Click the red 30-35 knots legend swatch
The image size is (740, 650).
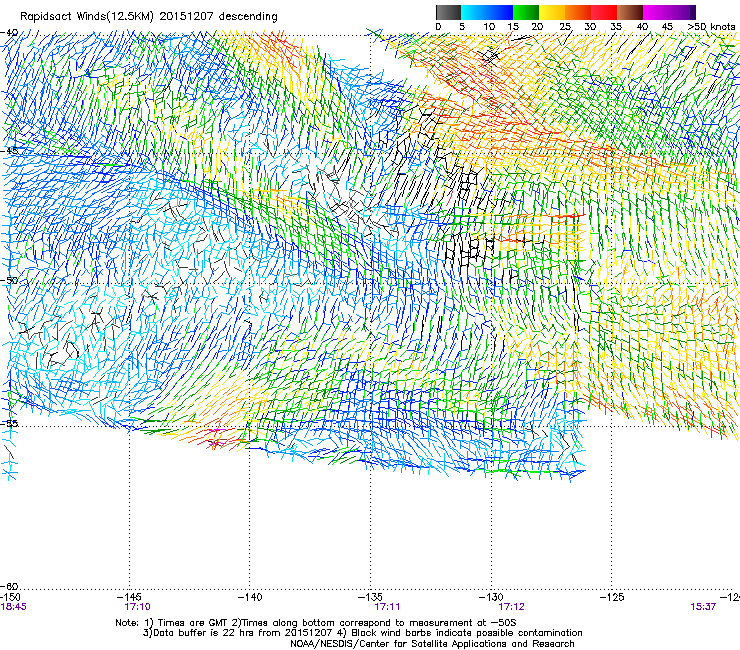point(604,12)
